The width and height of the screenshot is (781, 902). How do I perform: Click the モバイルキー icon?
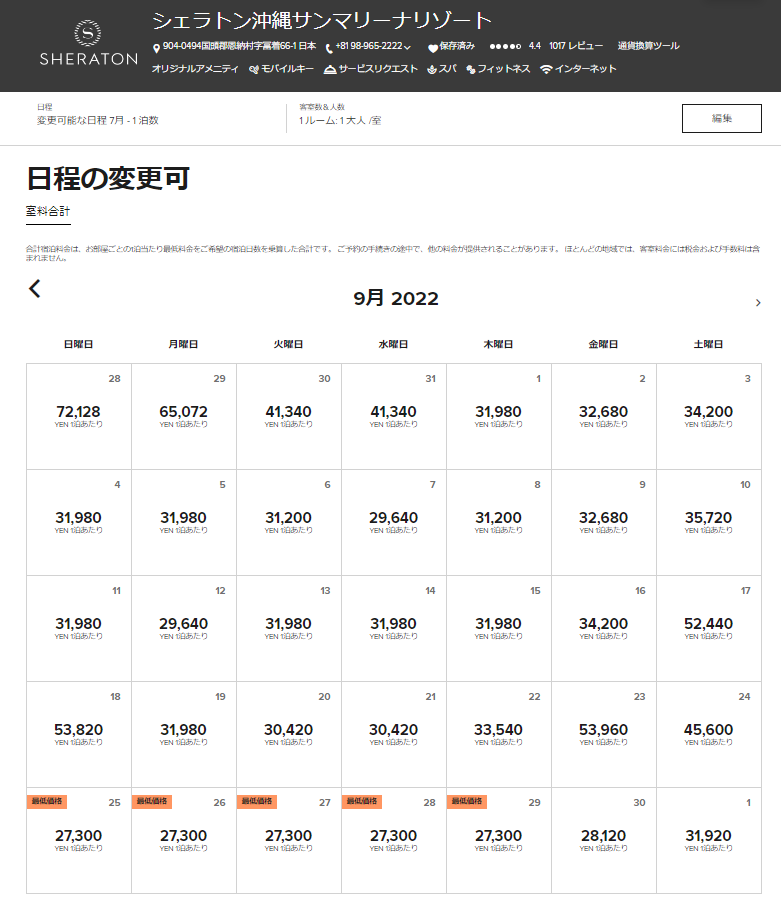click(254, 70)
